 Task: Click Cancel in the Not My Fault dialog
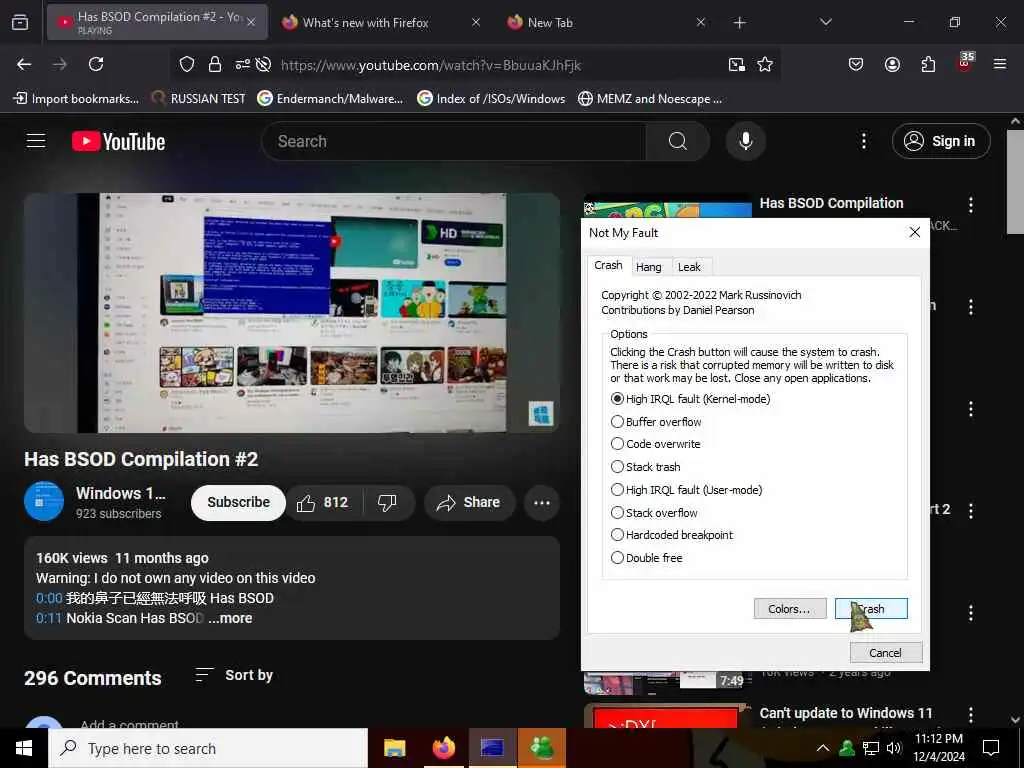pos(886,652)
